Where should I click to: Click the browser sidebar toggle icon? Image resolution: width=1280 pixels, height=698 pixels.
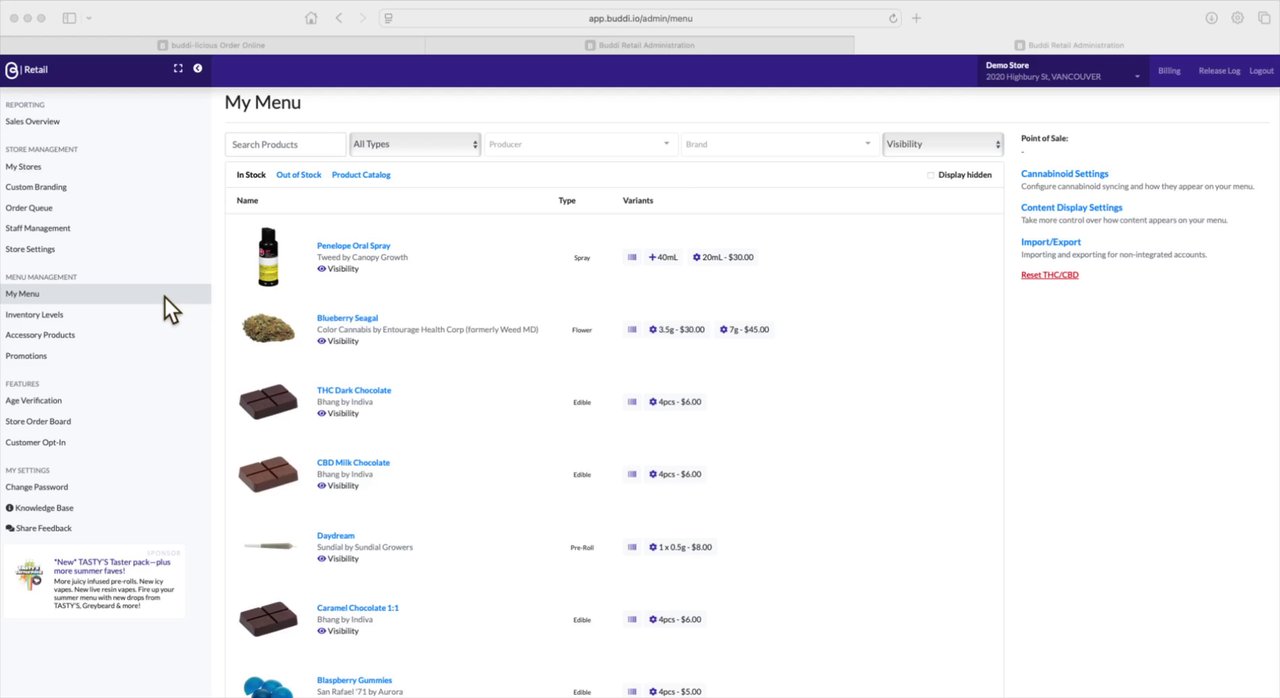click(69, 18)
